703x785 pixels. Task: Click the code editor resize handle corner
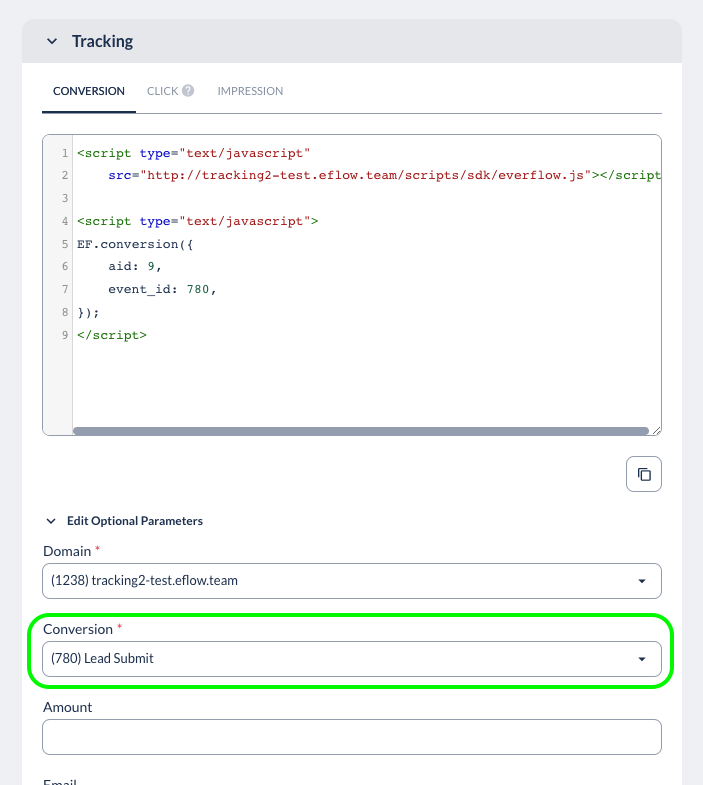coord(657,431)
